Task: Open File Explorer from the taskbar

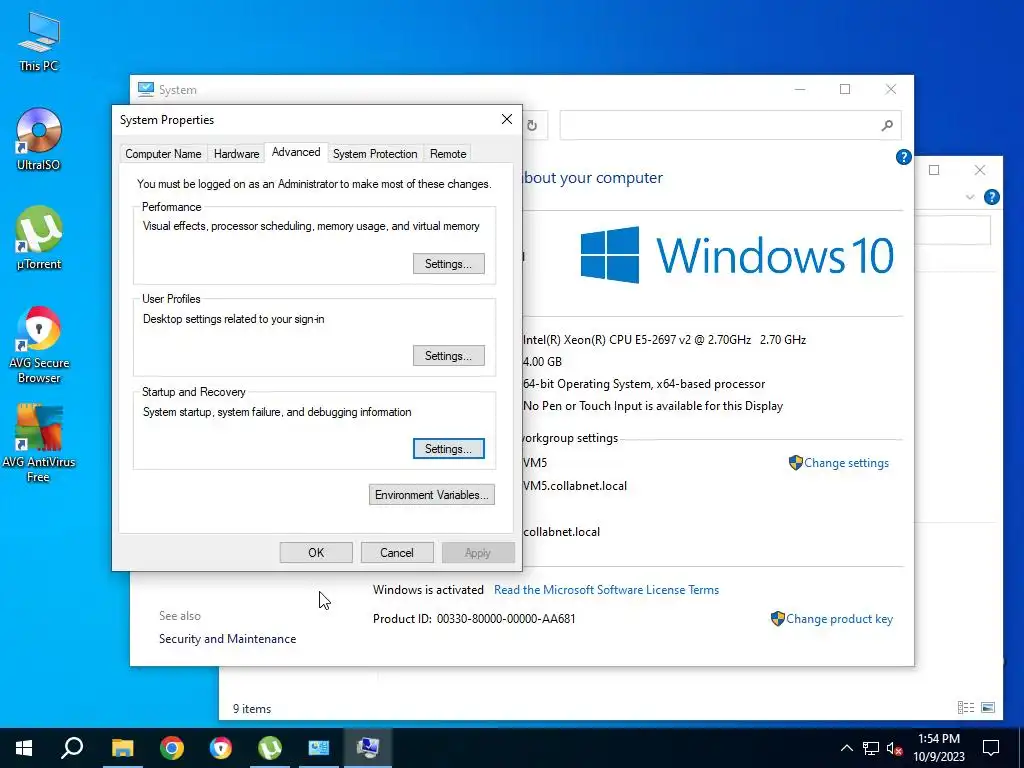Action: pyautogui.click(x=122, y=748)
